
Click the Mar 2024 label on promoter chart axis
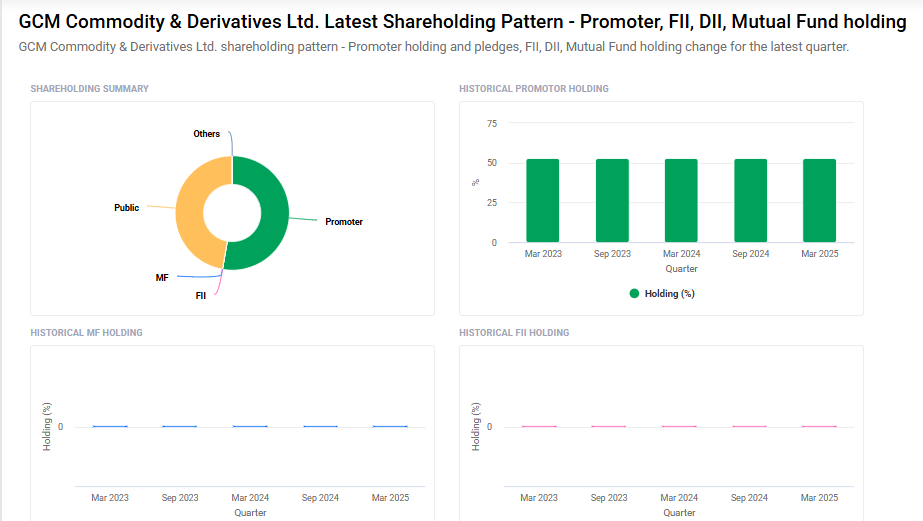click(x=682, y=254)
